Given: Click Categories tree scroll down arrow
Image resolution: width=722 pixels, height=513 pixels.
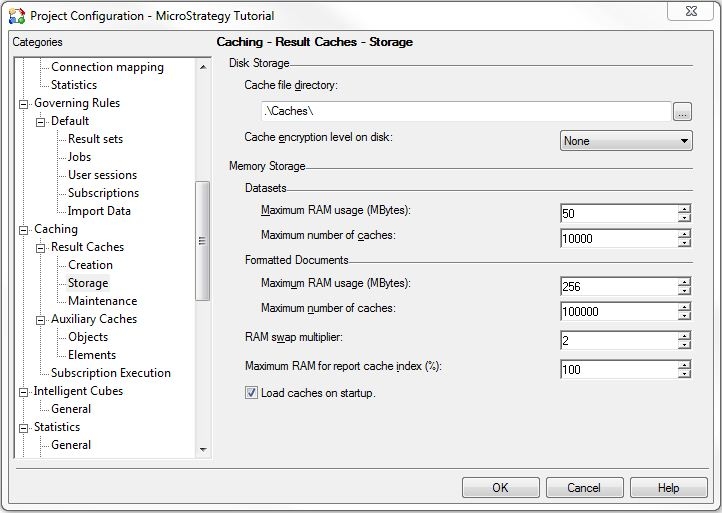Looking at the screenshot, I should click(x=203, y=449).
